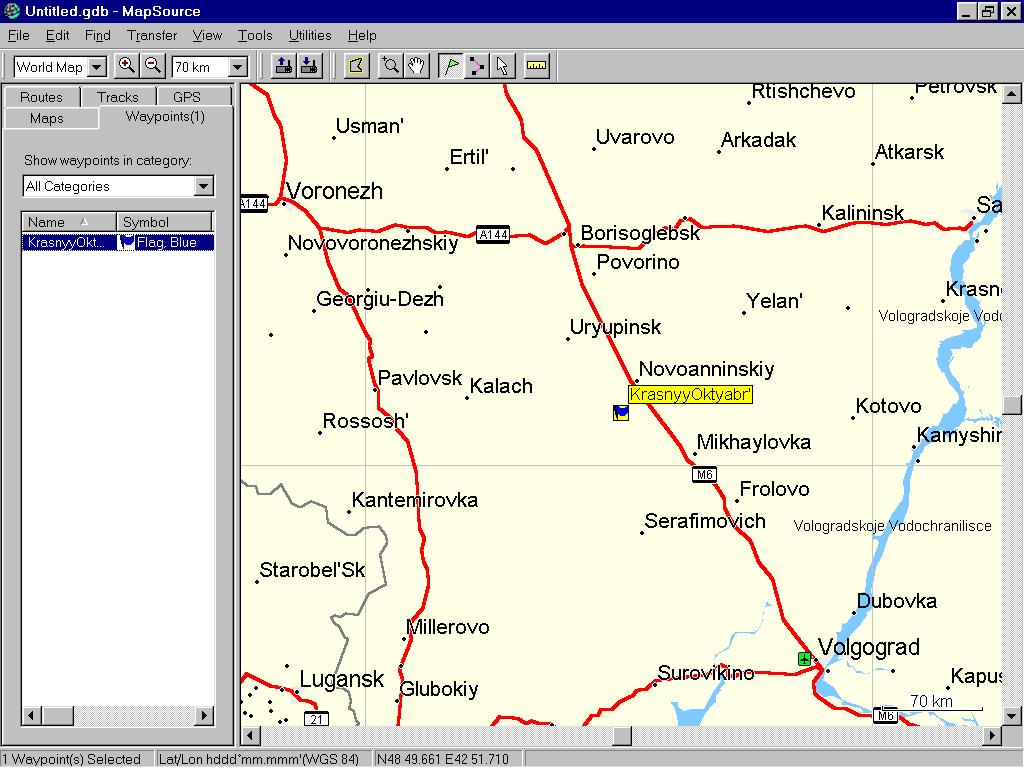The image size is (1024, 768).
Task: Select the Waypoint flag tool
Action: tap(451, 66)
